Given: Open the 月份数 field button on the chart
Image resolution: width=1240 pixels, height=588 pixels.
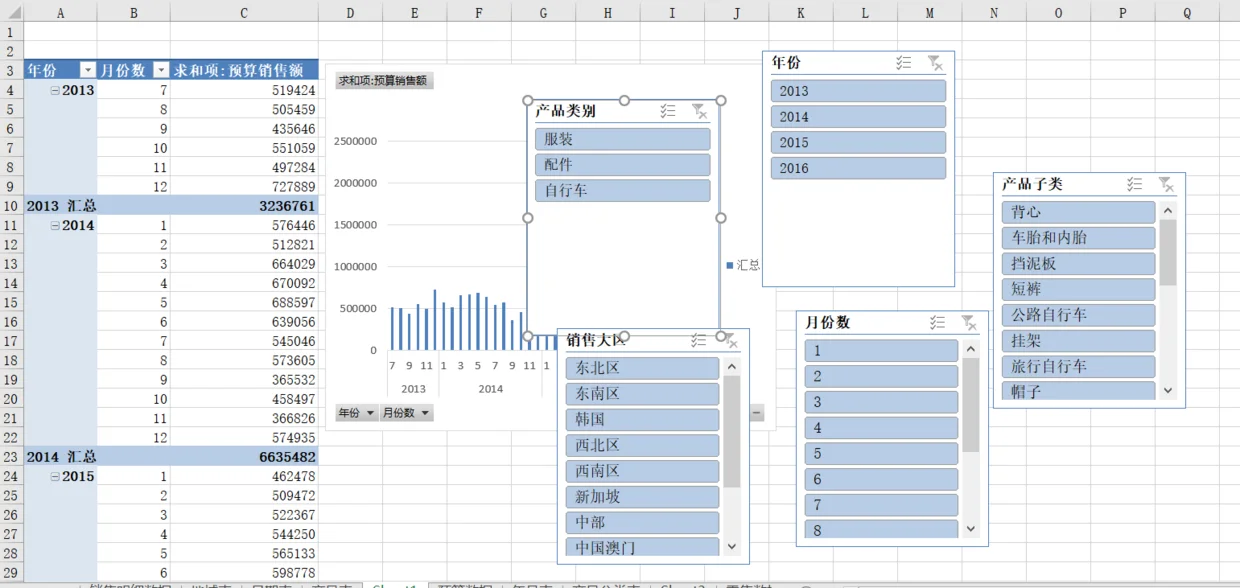Looking at the screenshot, I should tap(406, 413).
